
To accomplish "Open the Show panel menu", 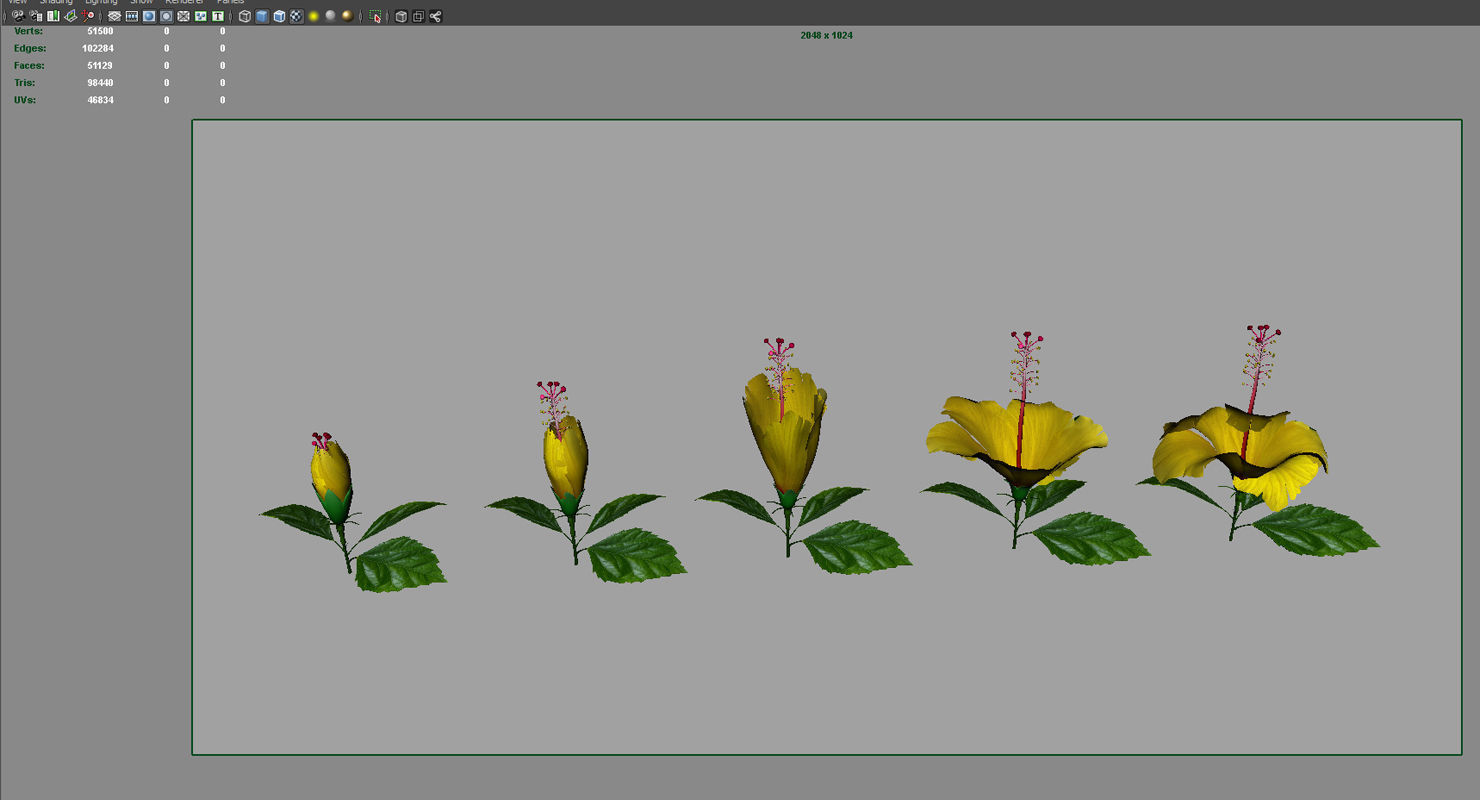I will [141, 2].
